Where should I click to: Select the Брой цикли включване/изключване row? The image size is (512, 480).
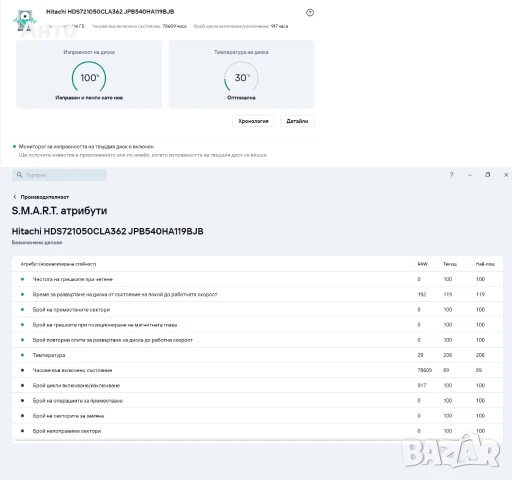[257, 385]
